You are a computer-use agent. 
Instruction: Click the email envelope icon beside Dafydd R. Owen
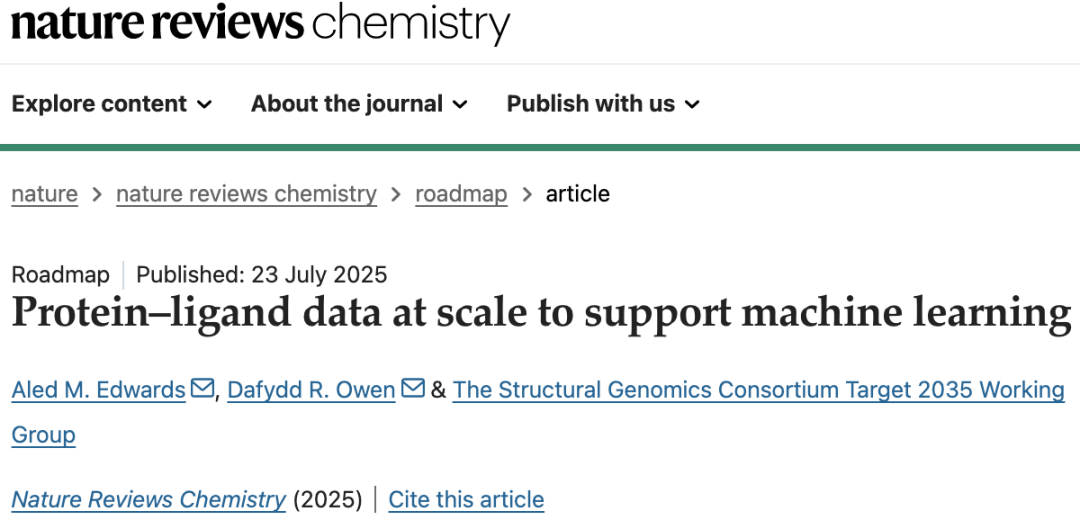coord(413,389)
